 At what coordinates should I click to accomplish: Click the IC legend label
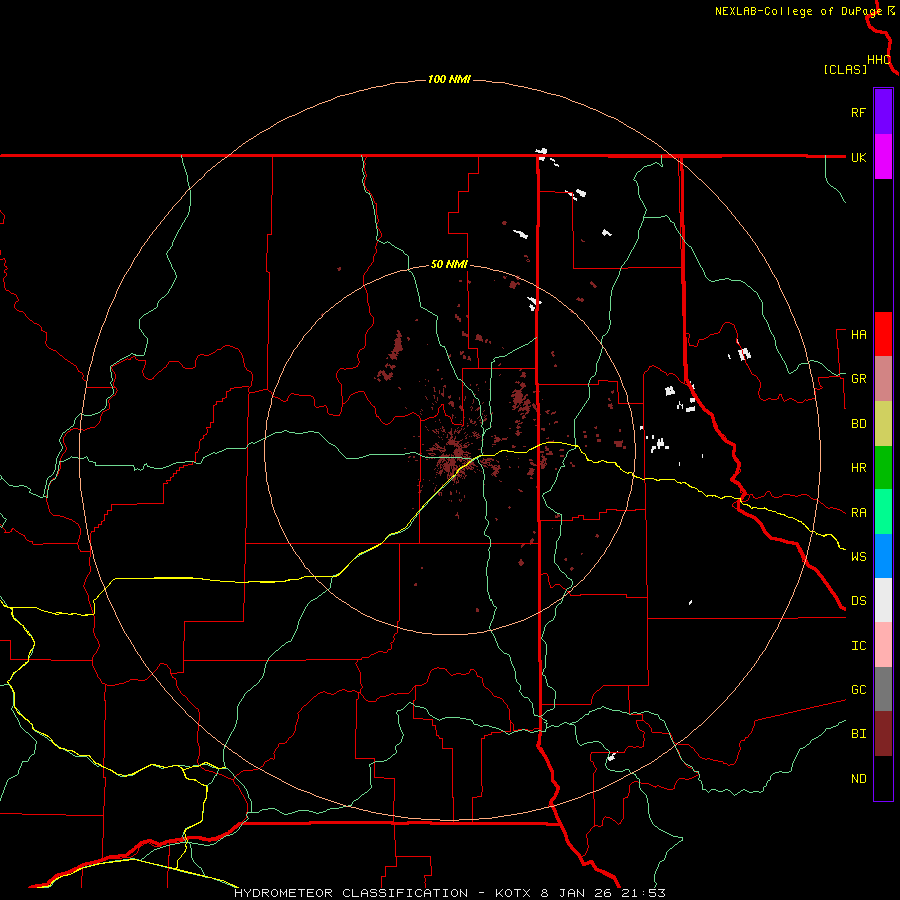(858, 646)
